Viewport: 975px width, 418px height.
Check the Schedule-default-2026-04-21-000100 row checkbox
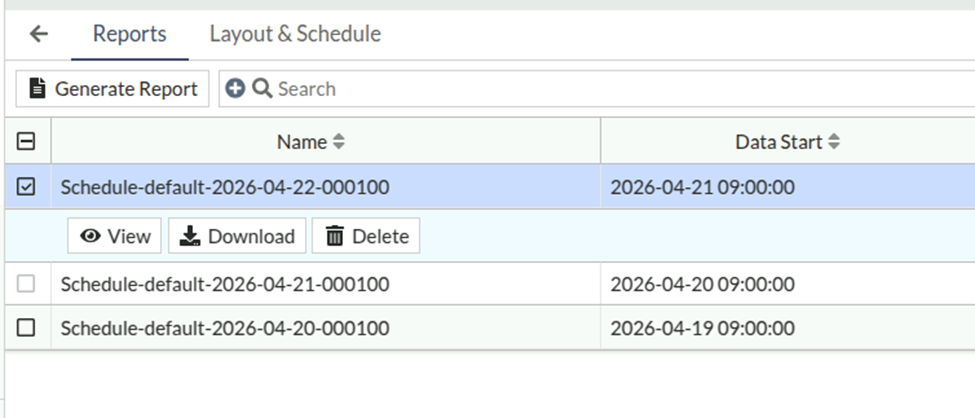tap(25, 284)
